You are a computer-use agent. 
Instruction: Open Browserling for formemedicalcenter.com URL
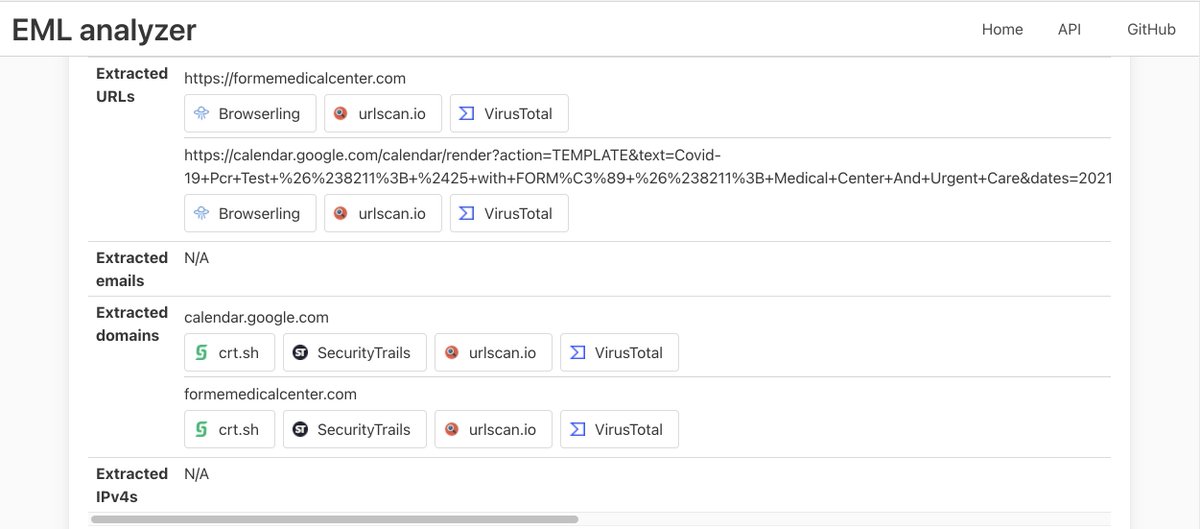250,113
